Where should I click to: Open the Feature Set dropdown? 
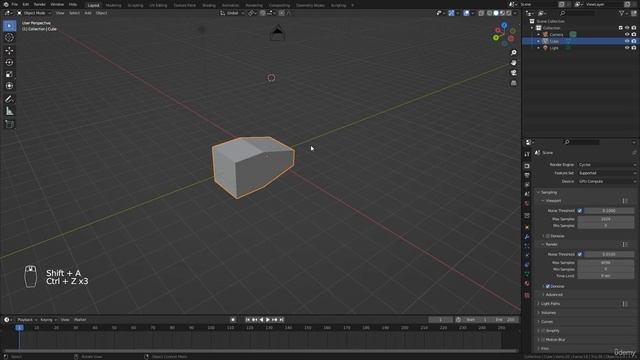tap(607, 173)
